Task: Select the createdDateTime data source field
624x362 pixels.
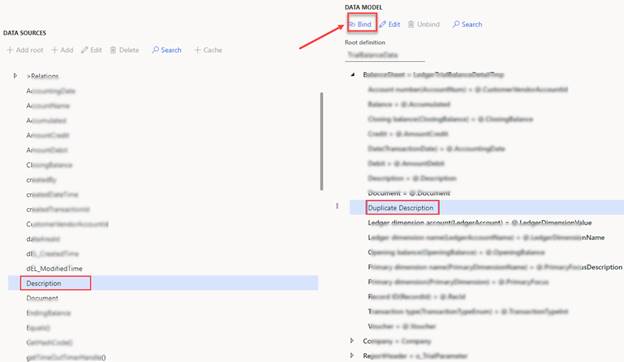Action: 52,195
